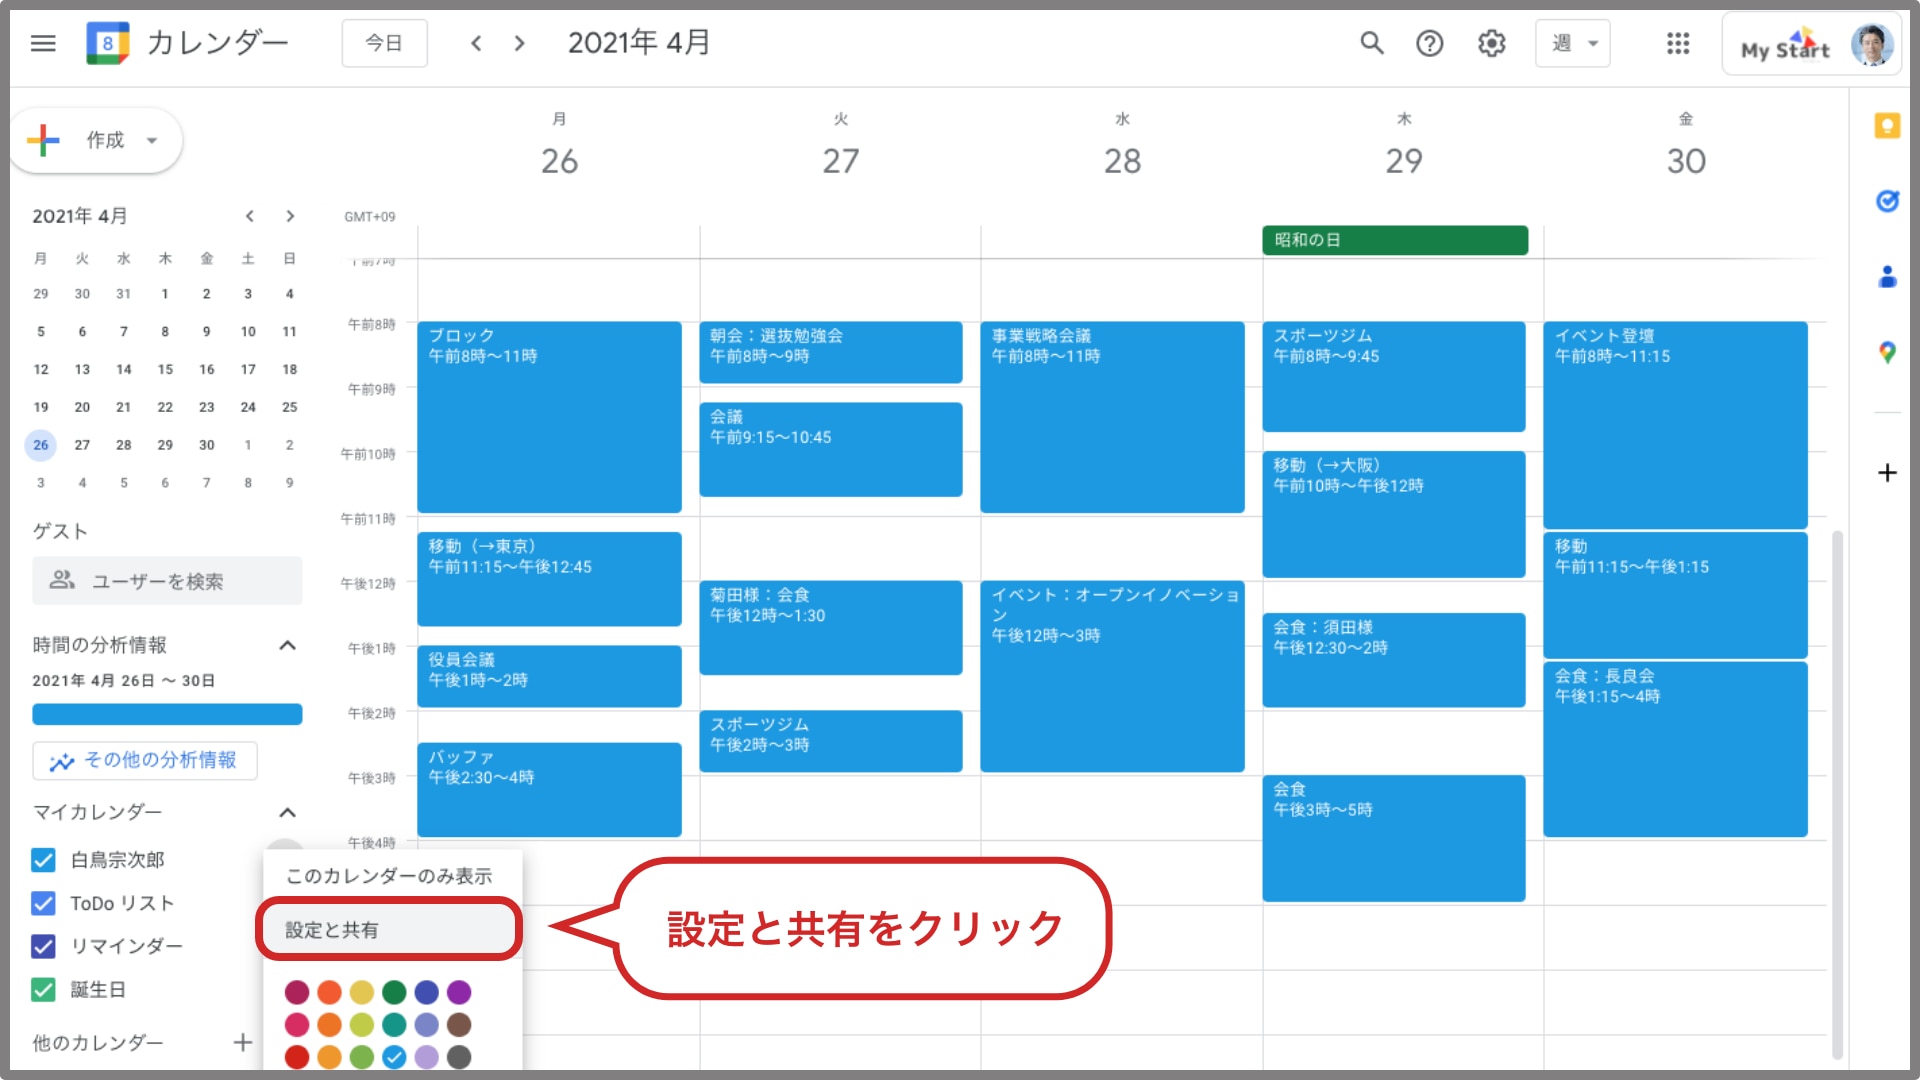Toggle ToDo リスト calendar checkbox
Screen dimensions: 1920x1080
(x=43, y=903)
